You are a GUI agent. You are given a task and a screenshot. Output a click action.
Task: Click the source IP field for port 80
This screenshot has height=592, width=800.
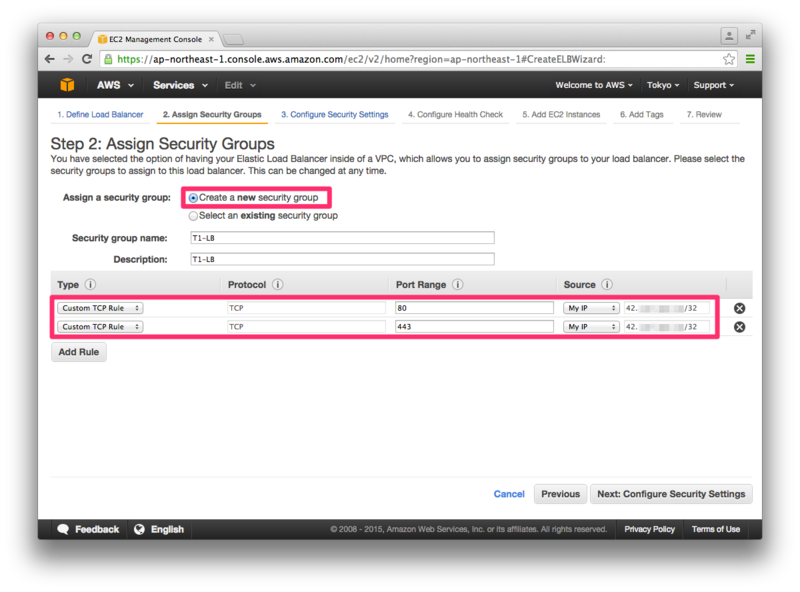coord(666,308)
